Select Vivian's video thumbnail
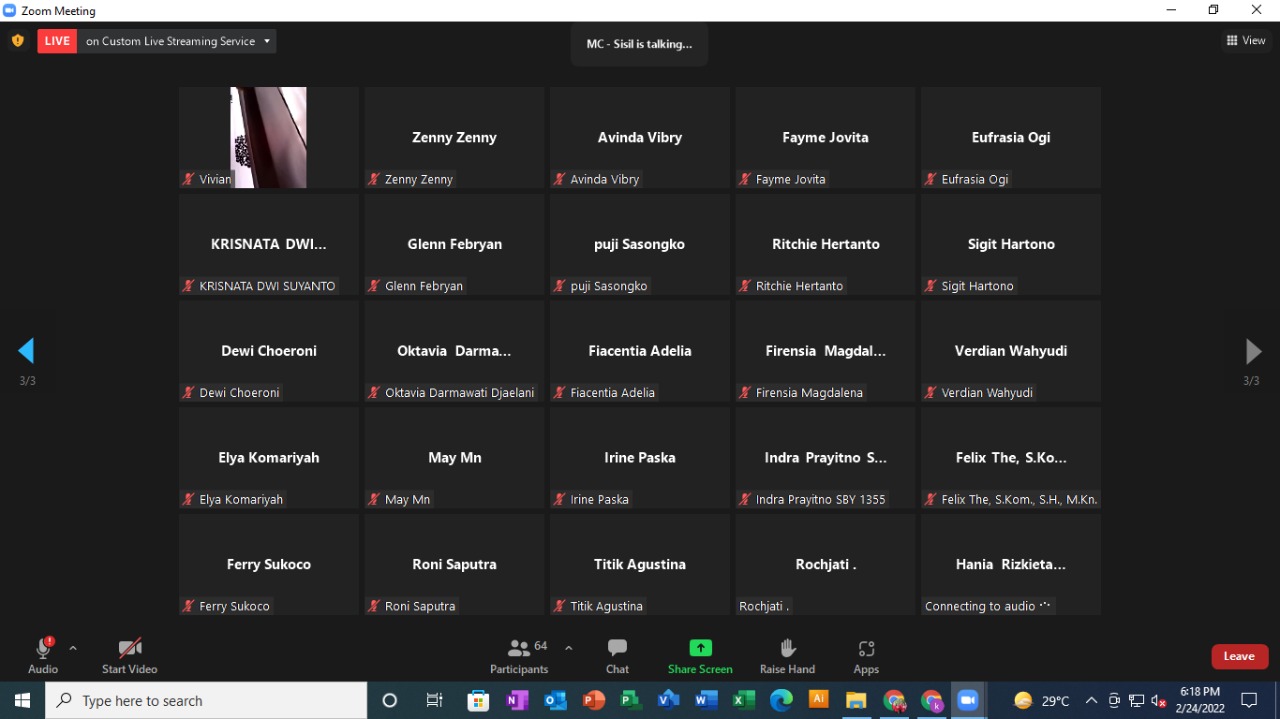Viewport: 1280px width, 719px height. 268,137
